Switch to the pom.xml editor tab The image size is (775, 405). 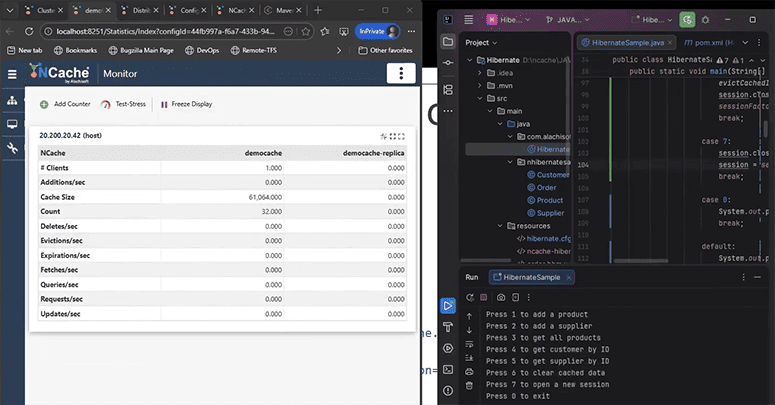point(707,43)
